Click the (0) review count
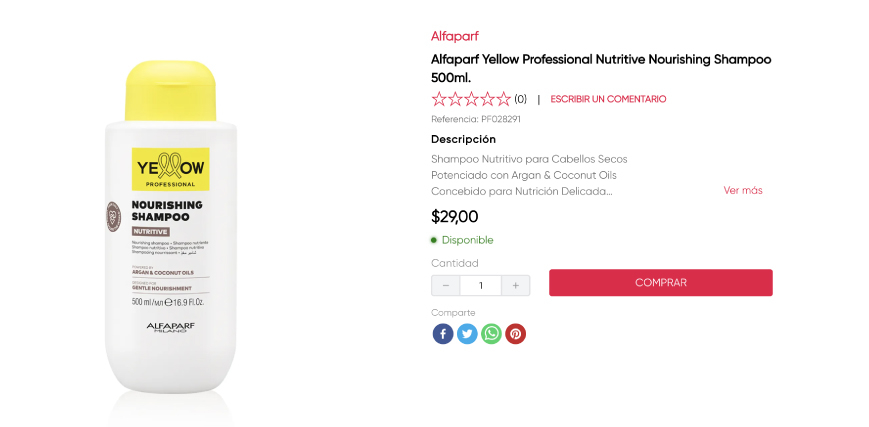Image resolution: width=869 pixels, height=427 pixels. (x=520, y=99)
